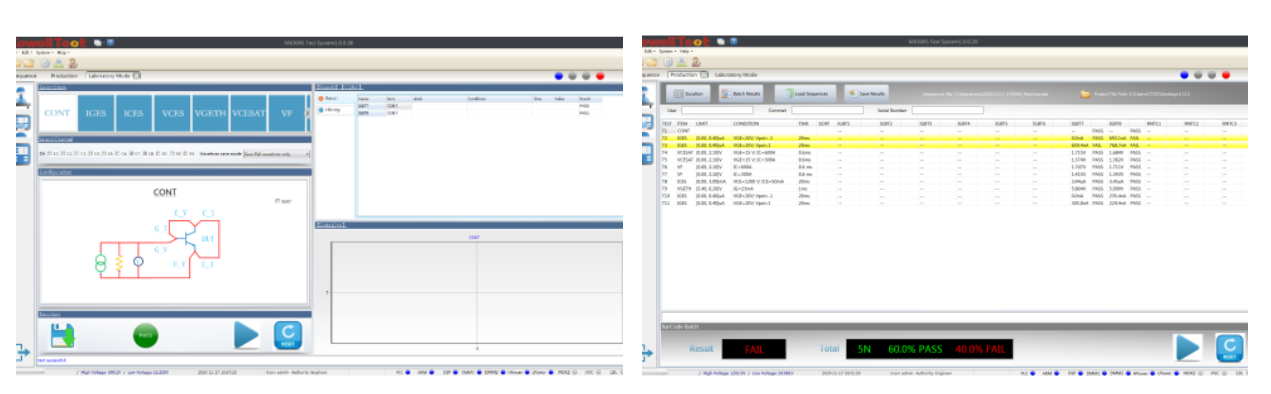The height and width of the screenshot is (394, 1271).
Task: Select the highlighted T2 IGES row in the results table
Action: (x=953, y=137)
